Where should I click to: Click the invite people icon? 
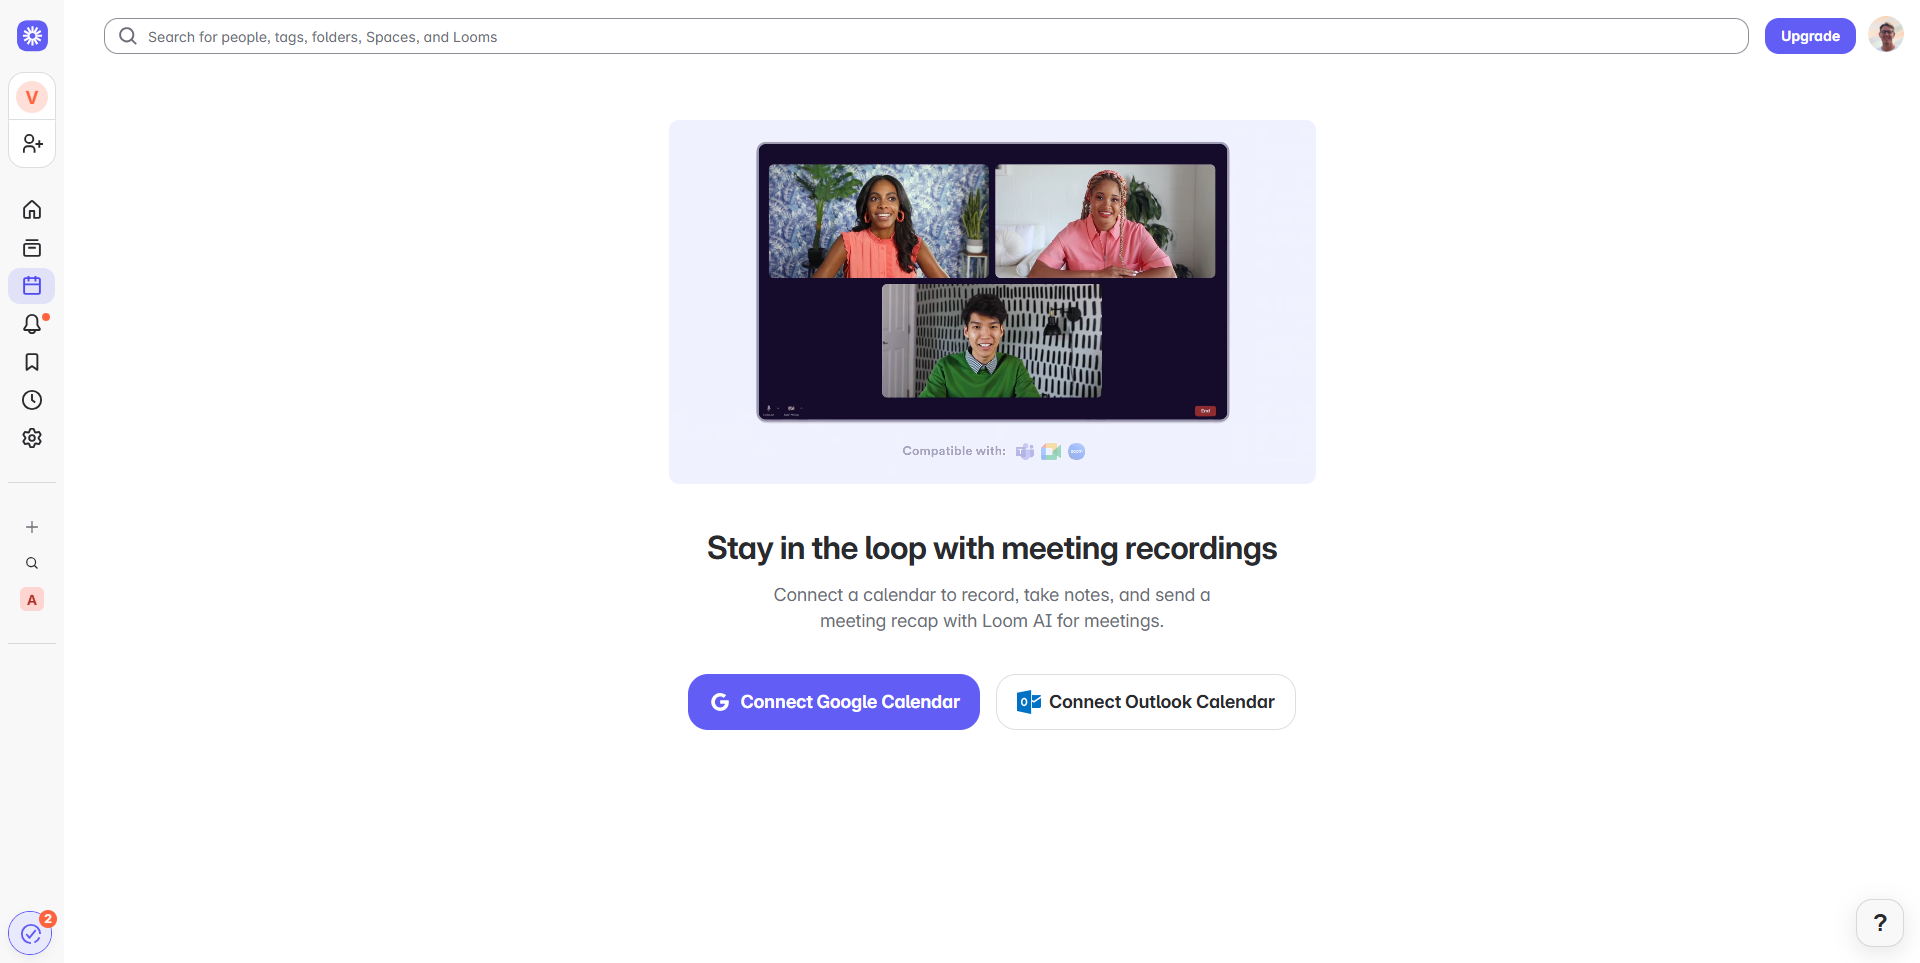tap(32, 144)
